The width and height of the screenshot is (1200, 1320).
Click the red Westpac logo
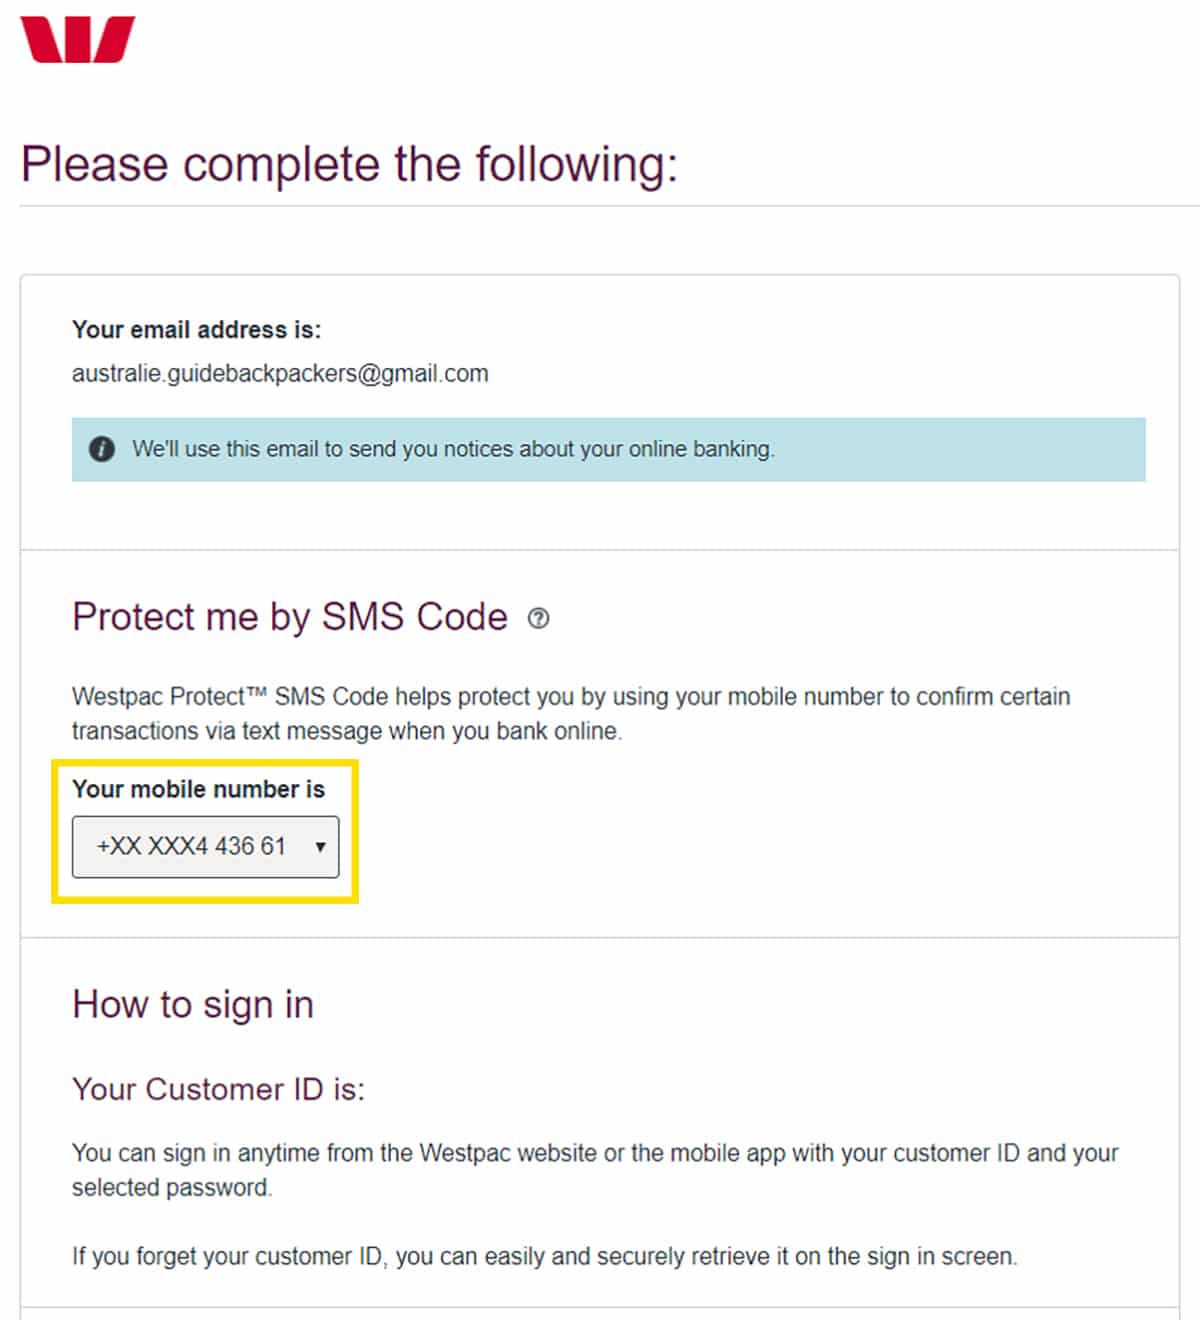point(77,40)
